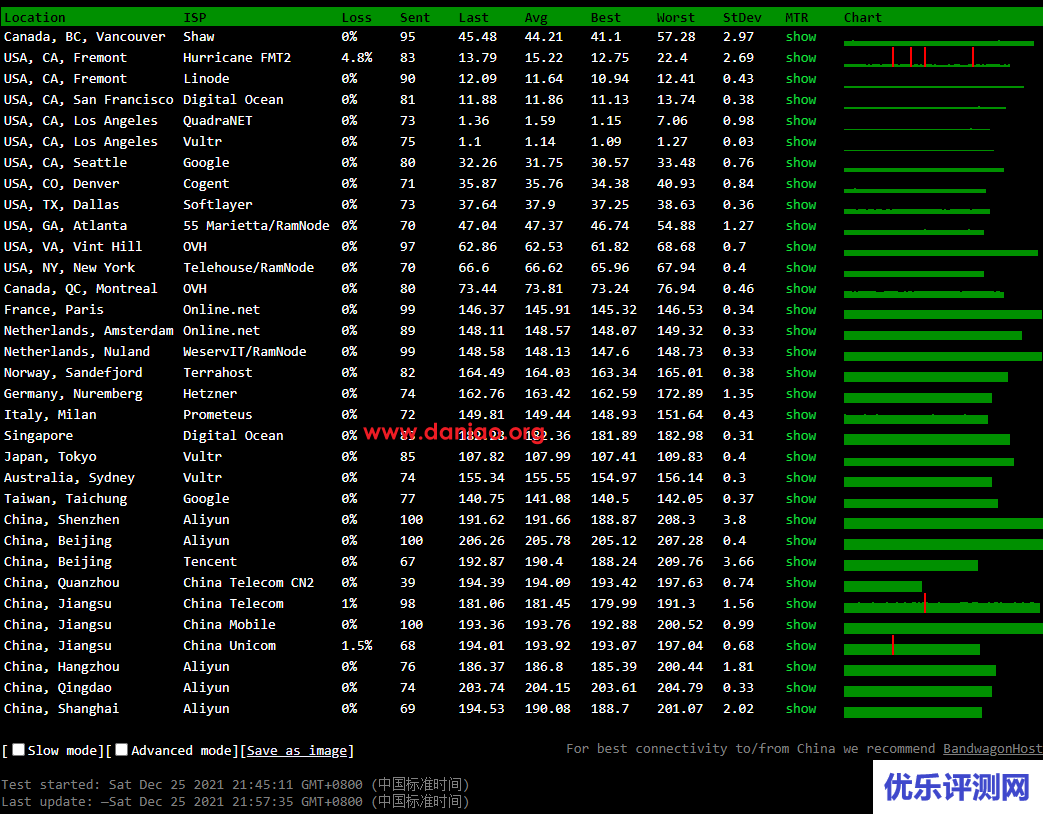Select worst latency value 209.76
The width and height of the screenshot is (1043, 814).
[x=680, y=561]
